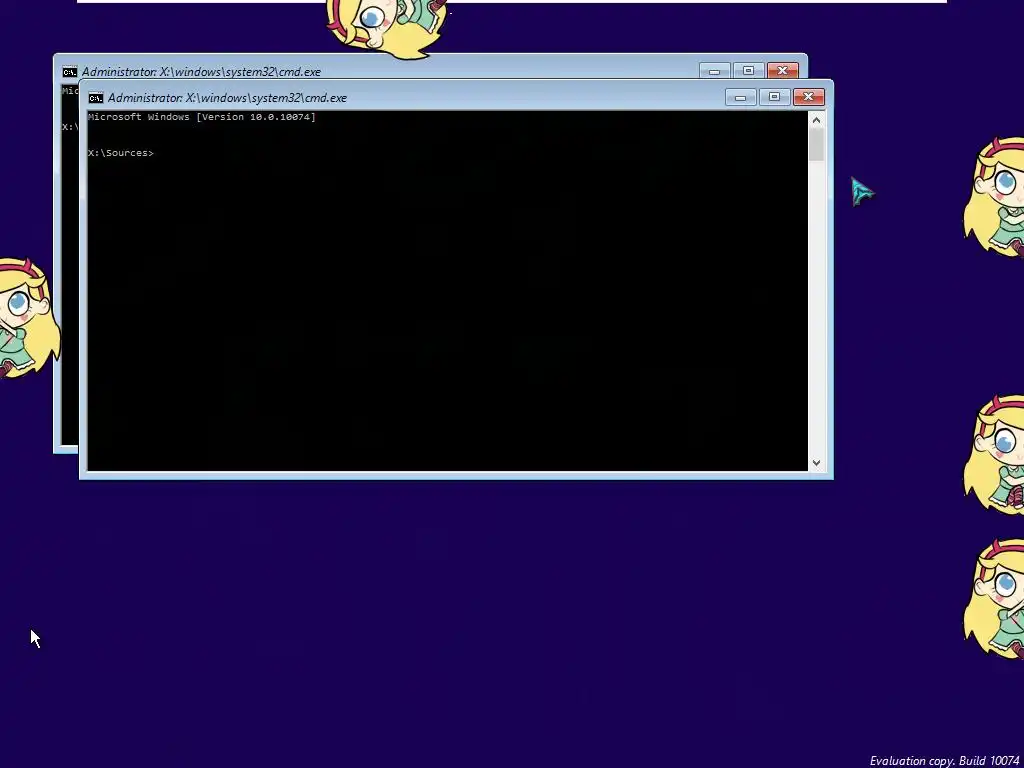
Task: Click the vertical scrollbar thumb in front console
Action: coord(816,145)
